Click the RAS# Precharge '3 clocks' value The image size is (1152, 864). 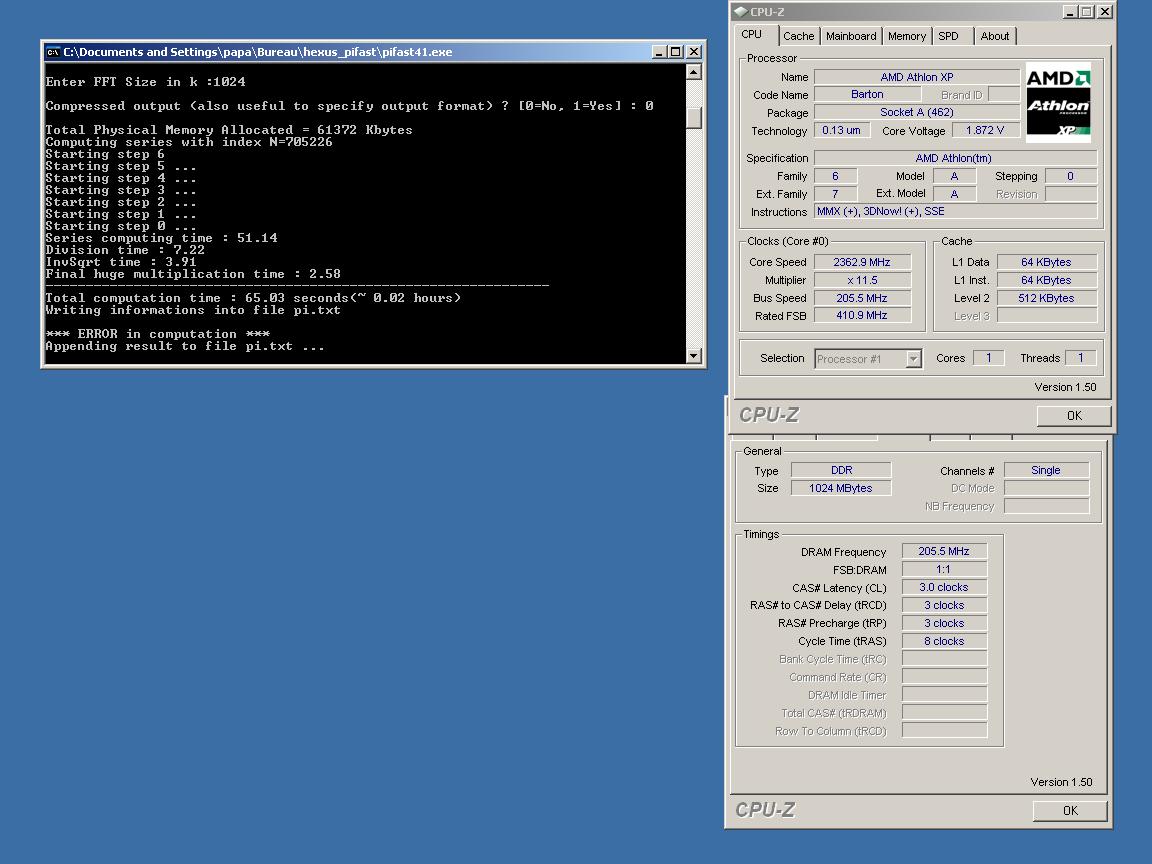pos(944,623)
